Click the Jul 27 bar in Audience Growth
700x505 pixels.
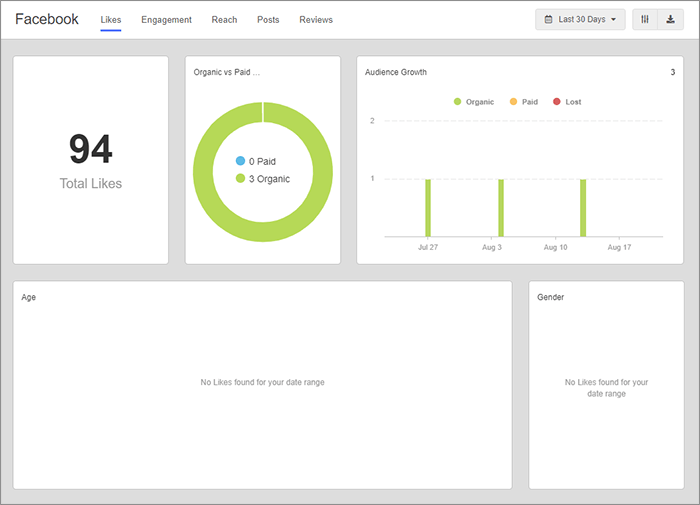(x=428, y=208)
